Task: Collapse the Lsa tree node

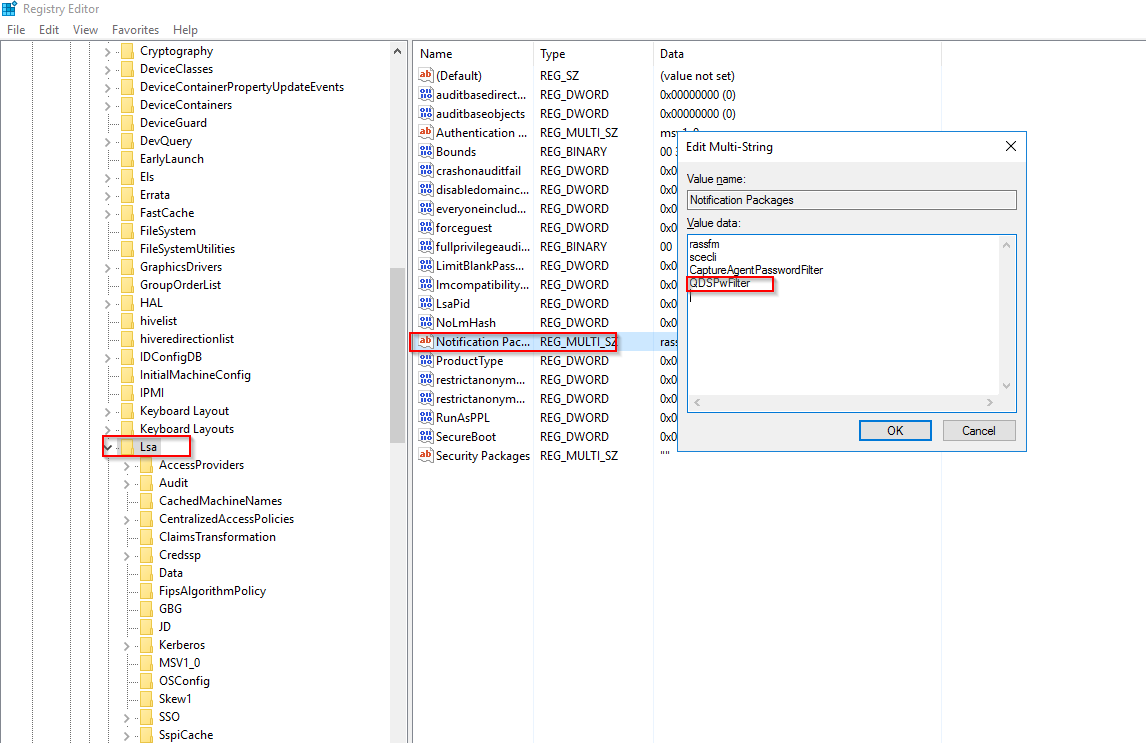Action: point(108,447)
